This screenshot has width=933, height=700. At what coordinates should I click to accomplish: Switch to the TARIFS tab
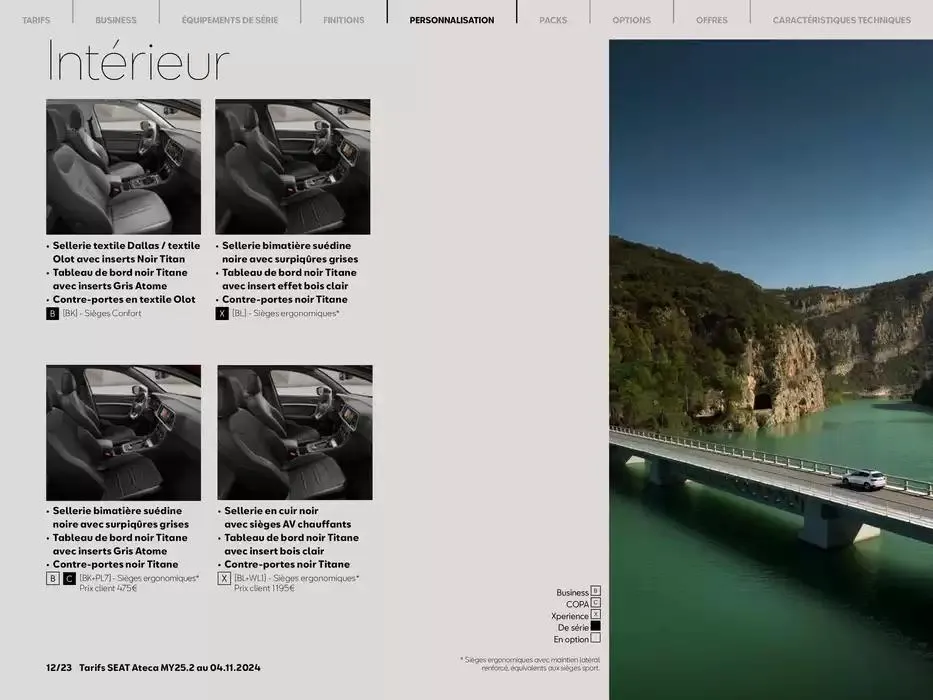pyautogui.click(x=36, y=18)
